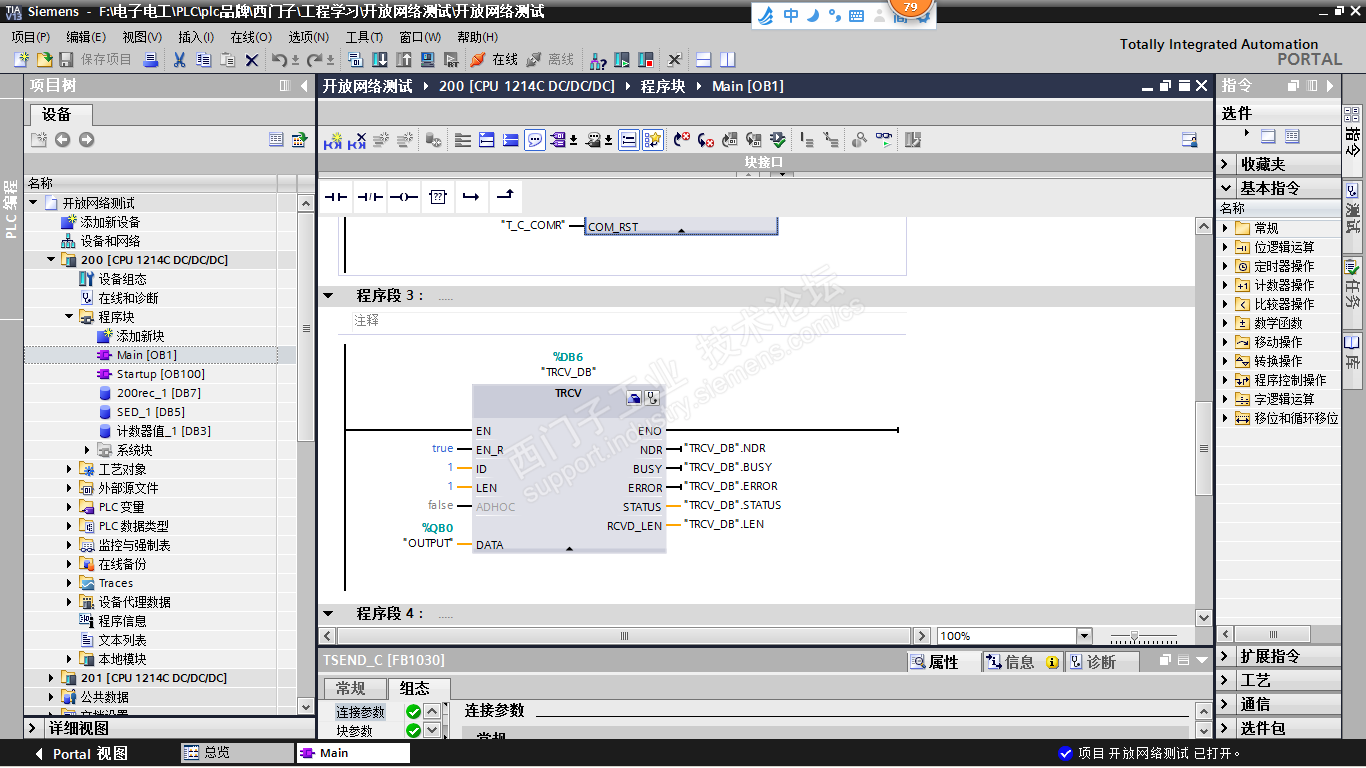The height and width of the screenshot is (768, 1366).
Task: Select the 设备 tab in project tree
Action: (57, 114)
